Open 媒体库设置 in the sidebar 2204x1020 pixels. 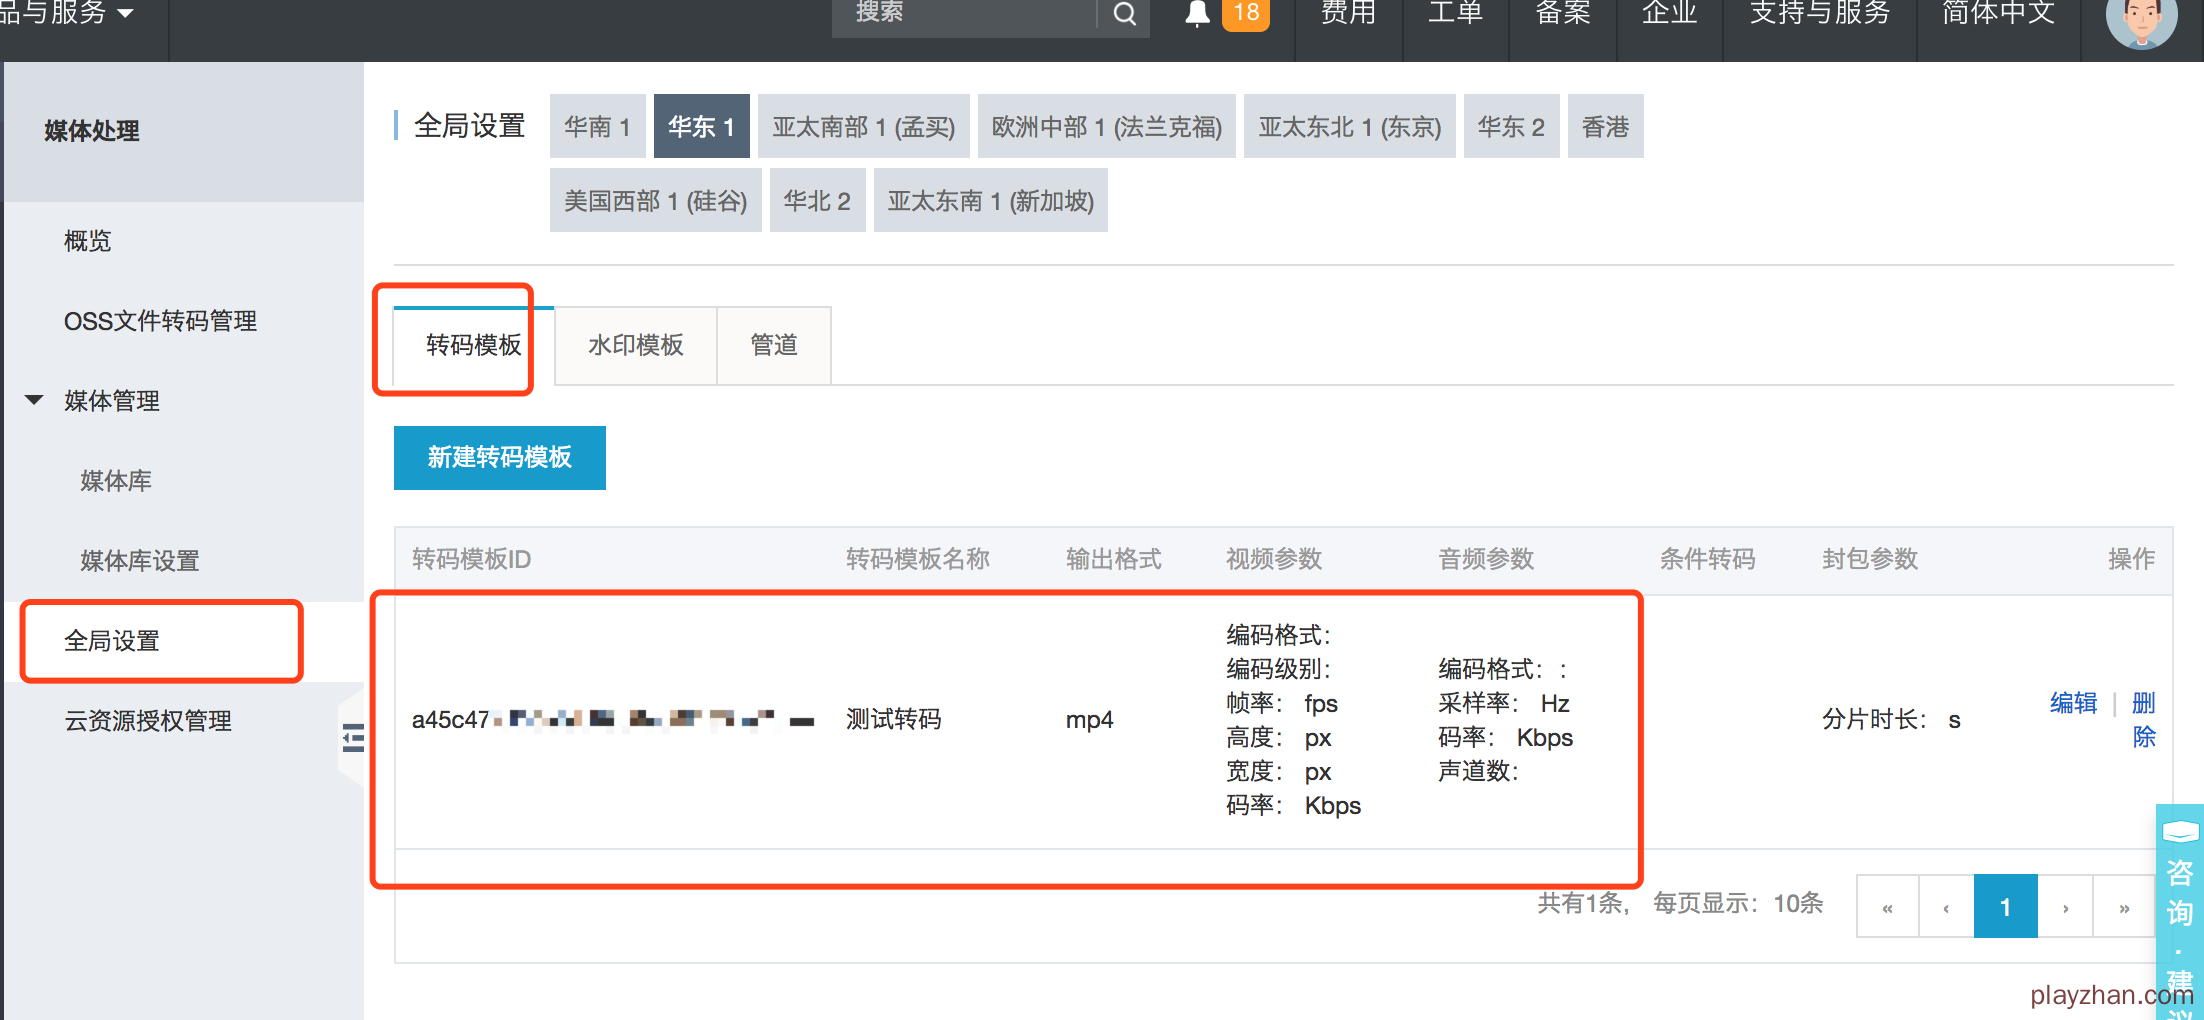click(x=140, y=561)
